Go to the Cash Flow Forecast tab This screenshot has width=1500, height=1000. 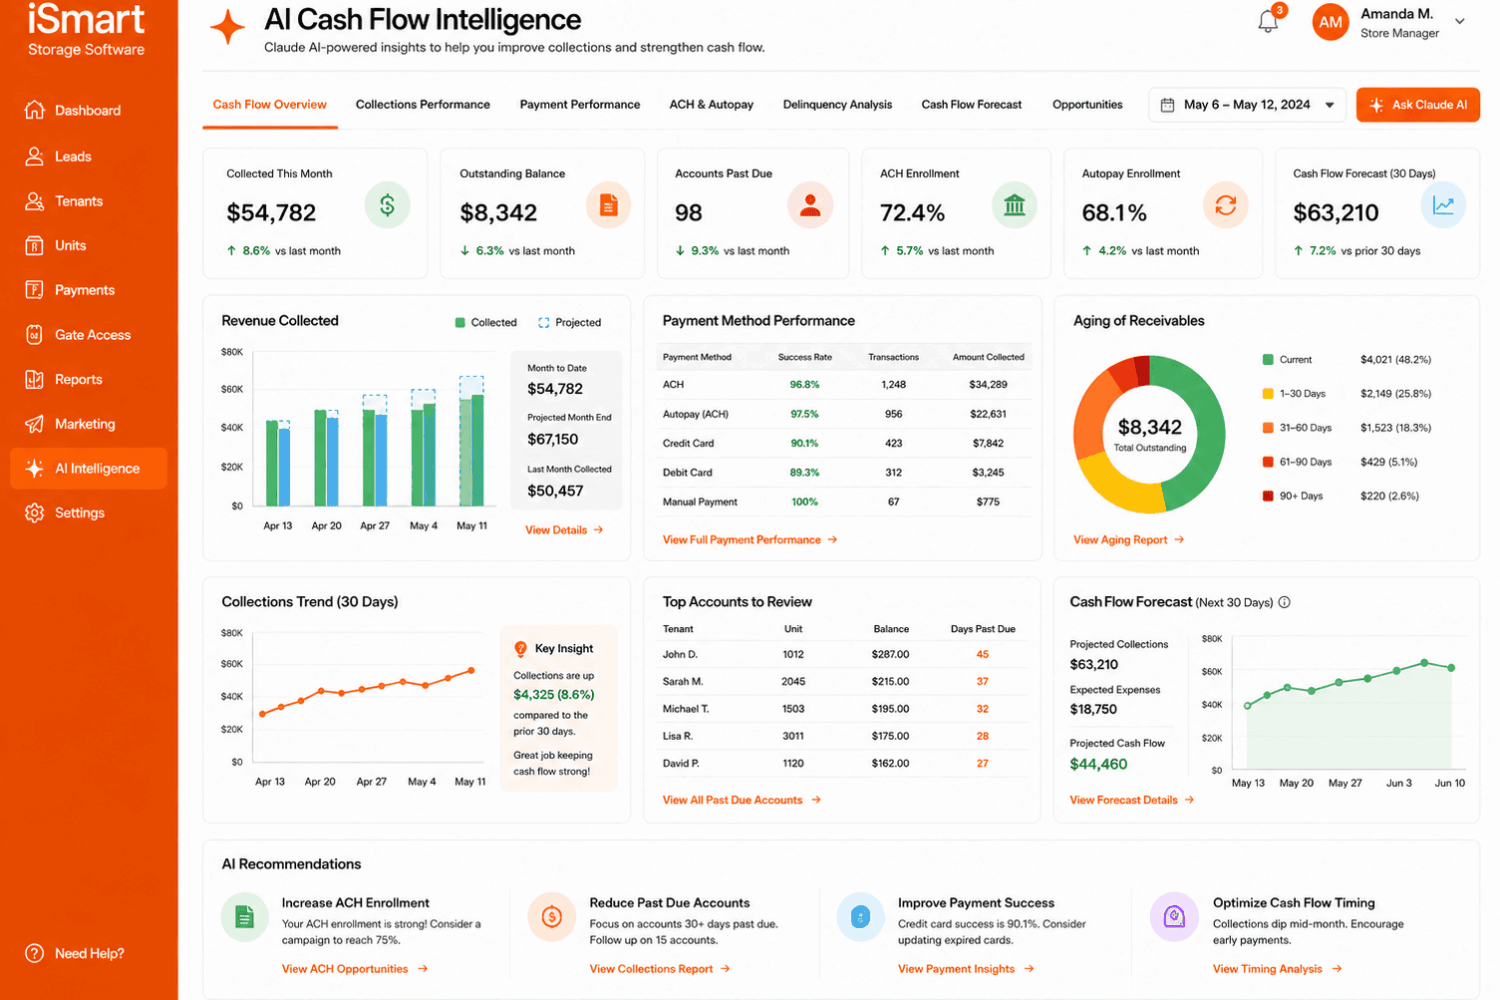coord(972,105)
